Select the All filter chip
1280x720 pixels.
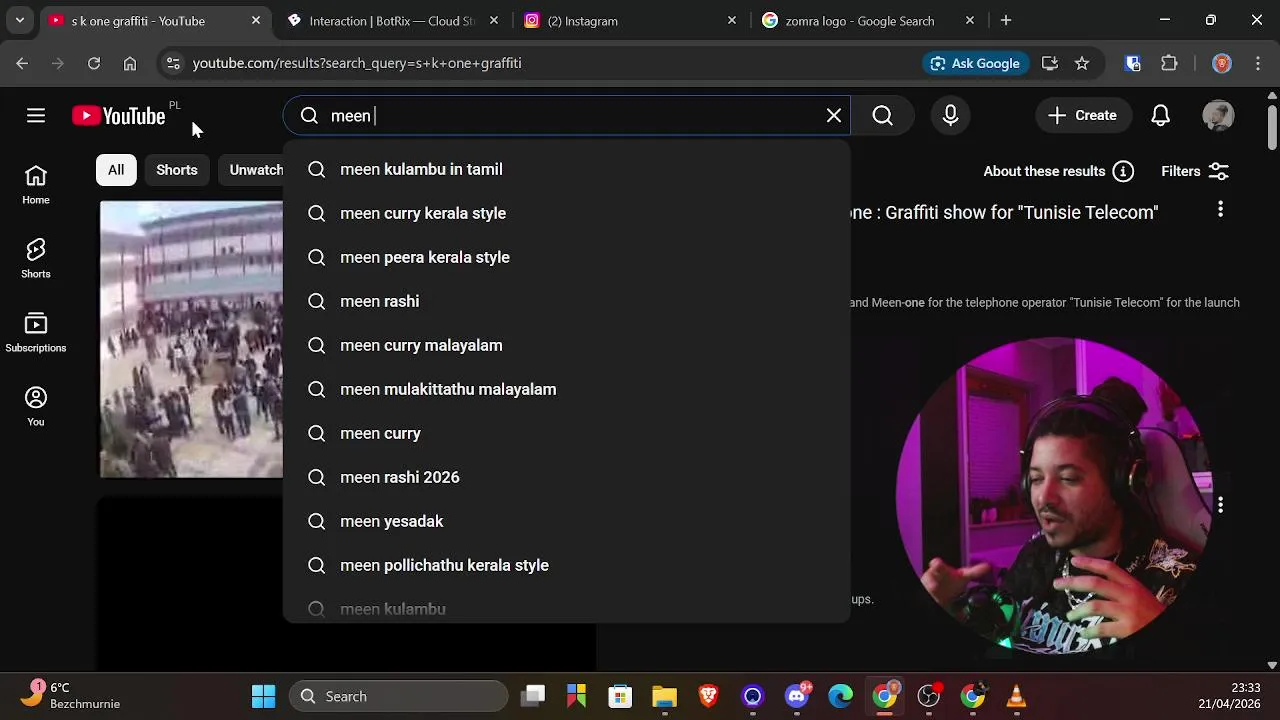pyautogui.click(x=116, y=170)
